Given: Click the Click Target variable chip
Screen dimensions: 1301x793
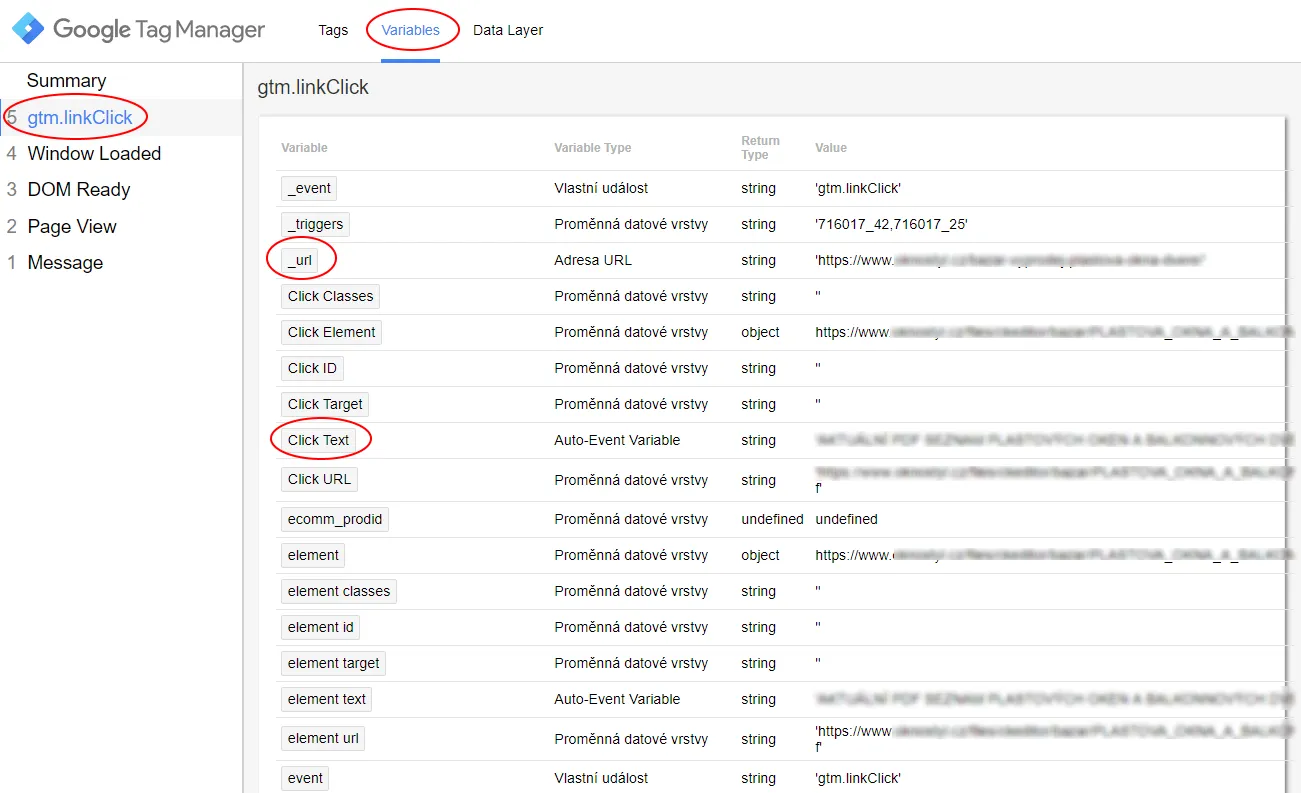Looking at the screenshot, I should coord(325,404).
